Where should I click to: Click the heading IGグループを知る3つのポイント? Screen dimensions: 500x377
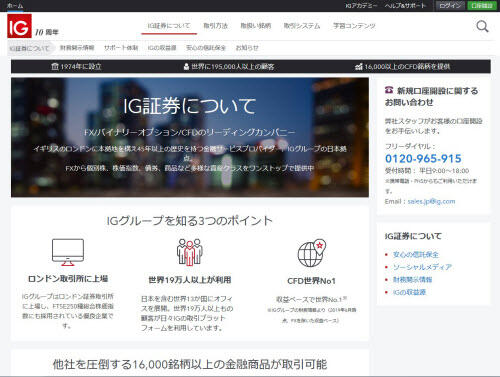(190, 221)
